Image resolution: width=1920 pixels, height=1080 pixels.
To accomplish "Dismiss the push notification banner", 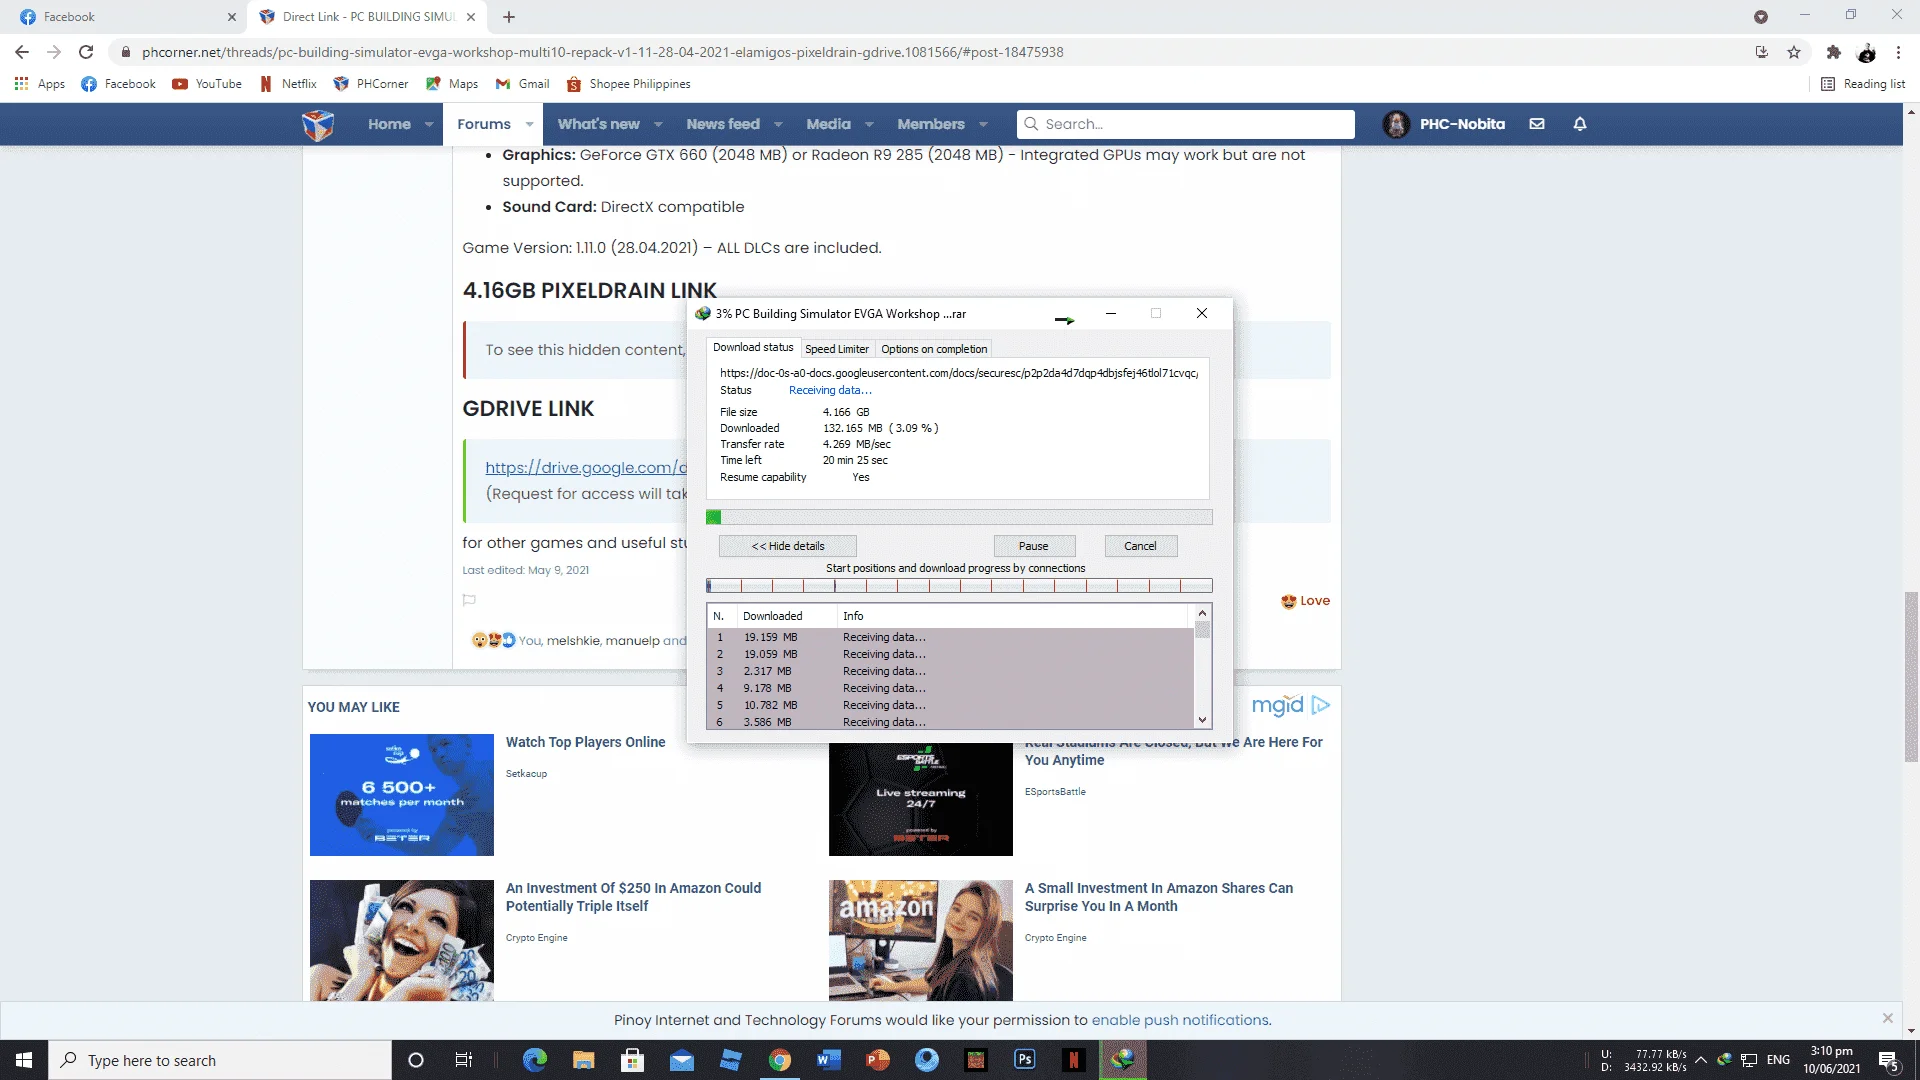I will pos(1888,1018).
